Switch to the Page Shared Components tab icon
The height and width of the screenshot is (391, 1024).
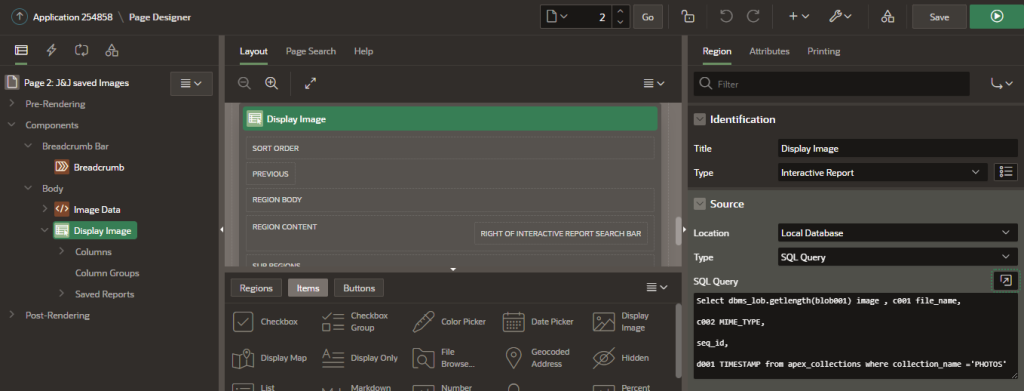(112, 50)
